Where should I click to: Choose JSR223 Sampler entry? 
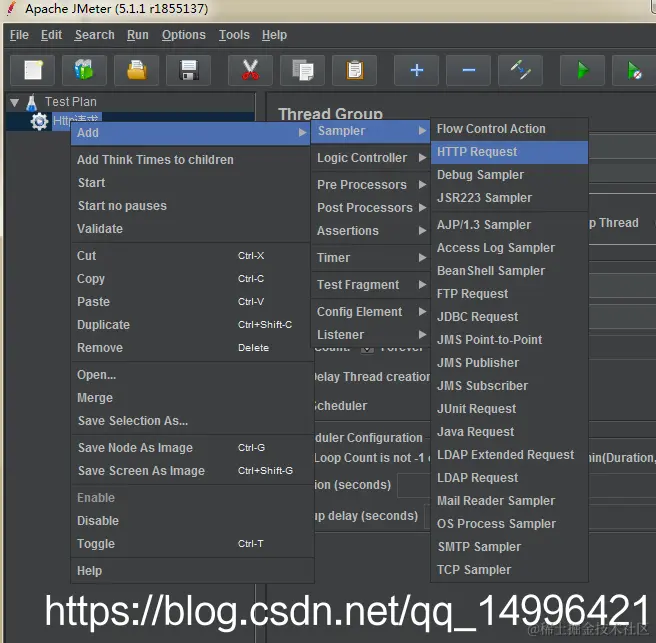pos(509,198)
